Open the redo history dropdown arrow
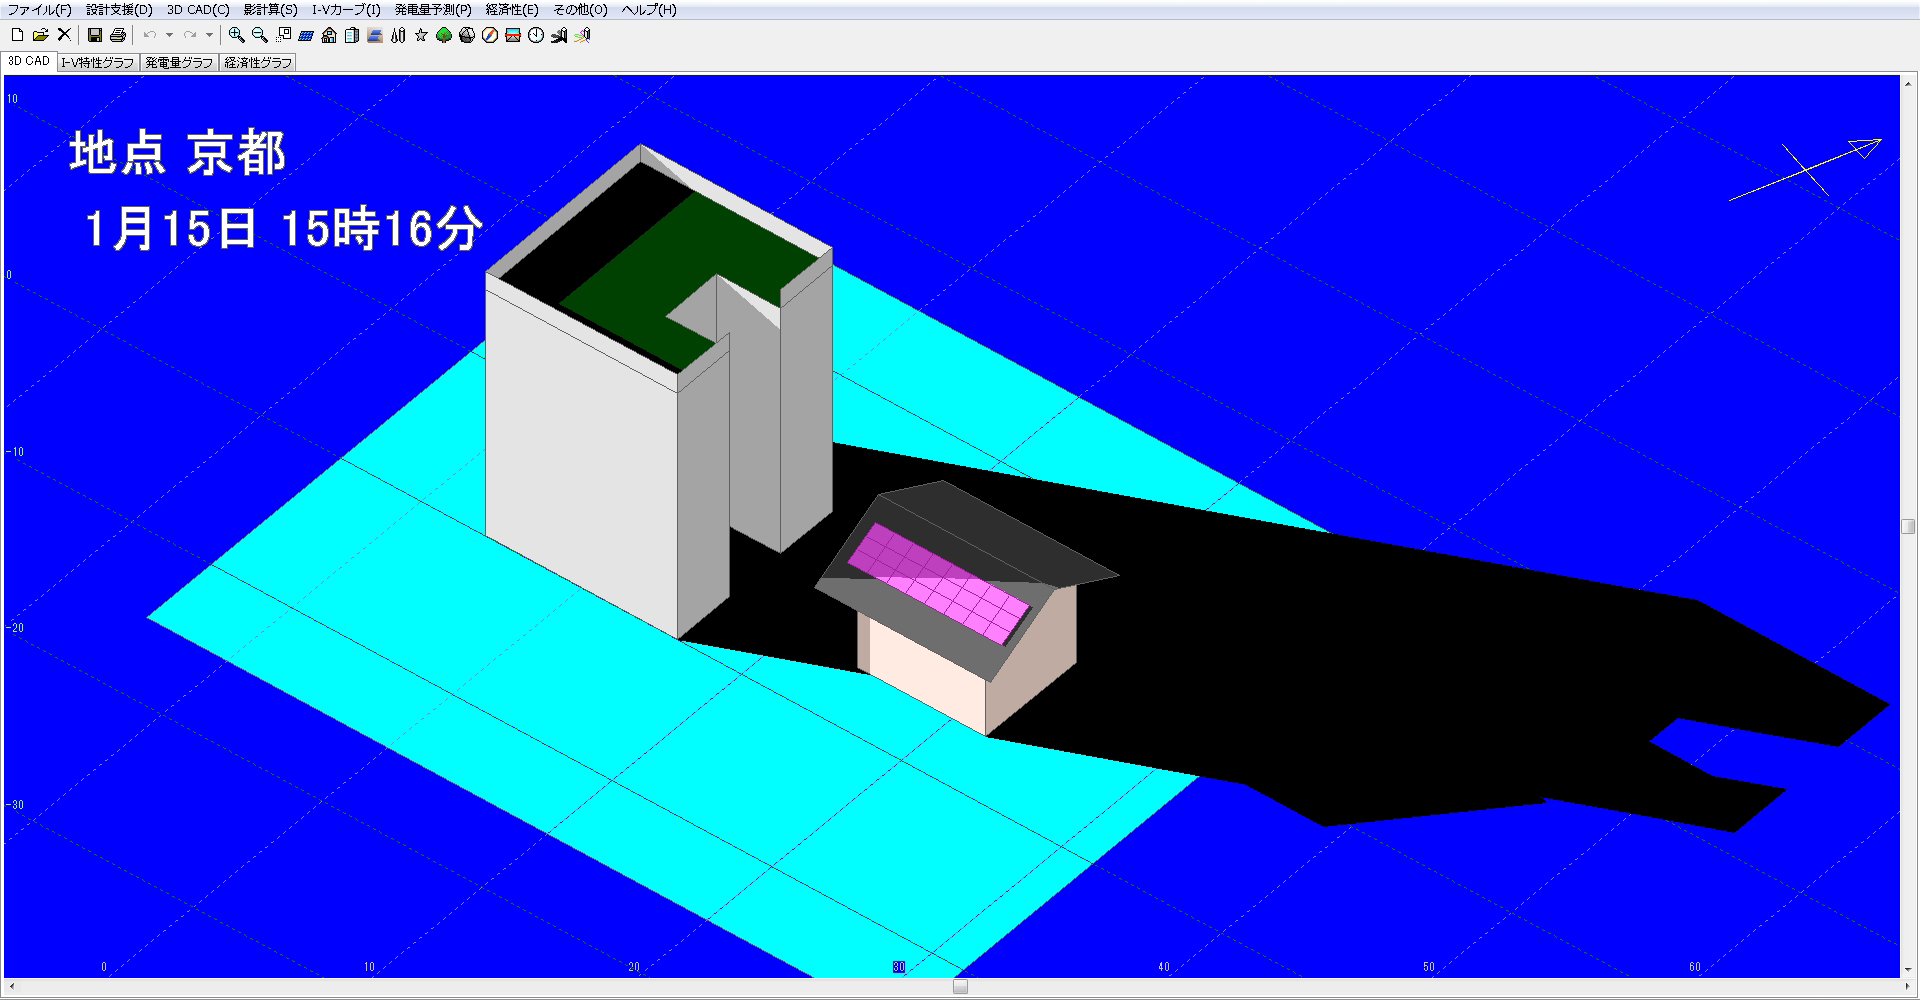 [209, 35]
